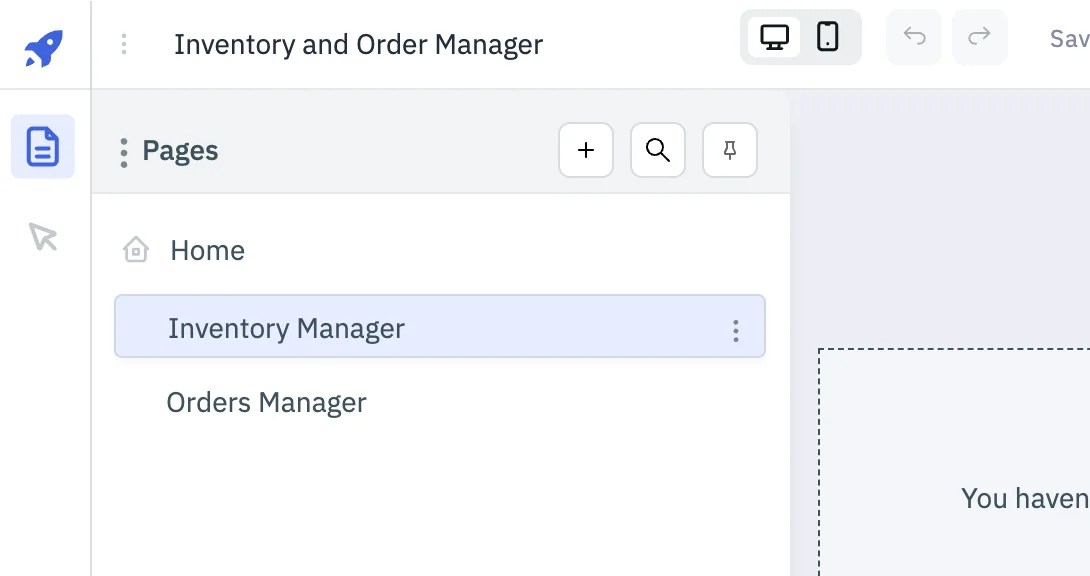Save the Inventory and Order Manager app
Image resolution: width=1090 pixels, height=576 pixels.
coord(1070,39)
